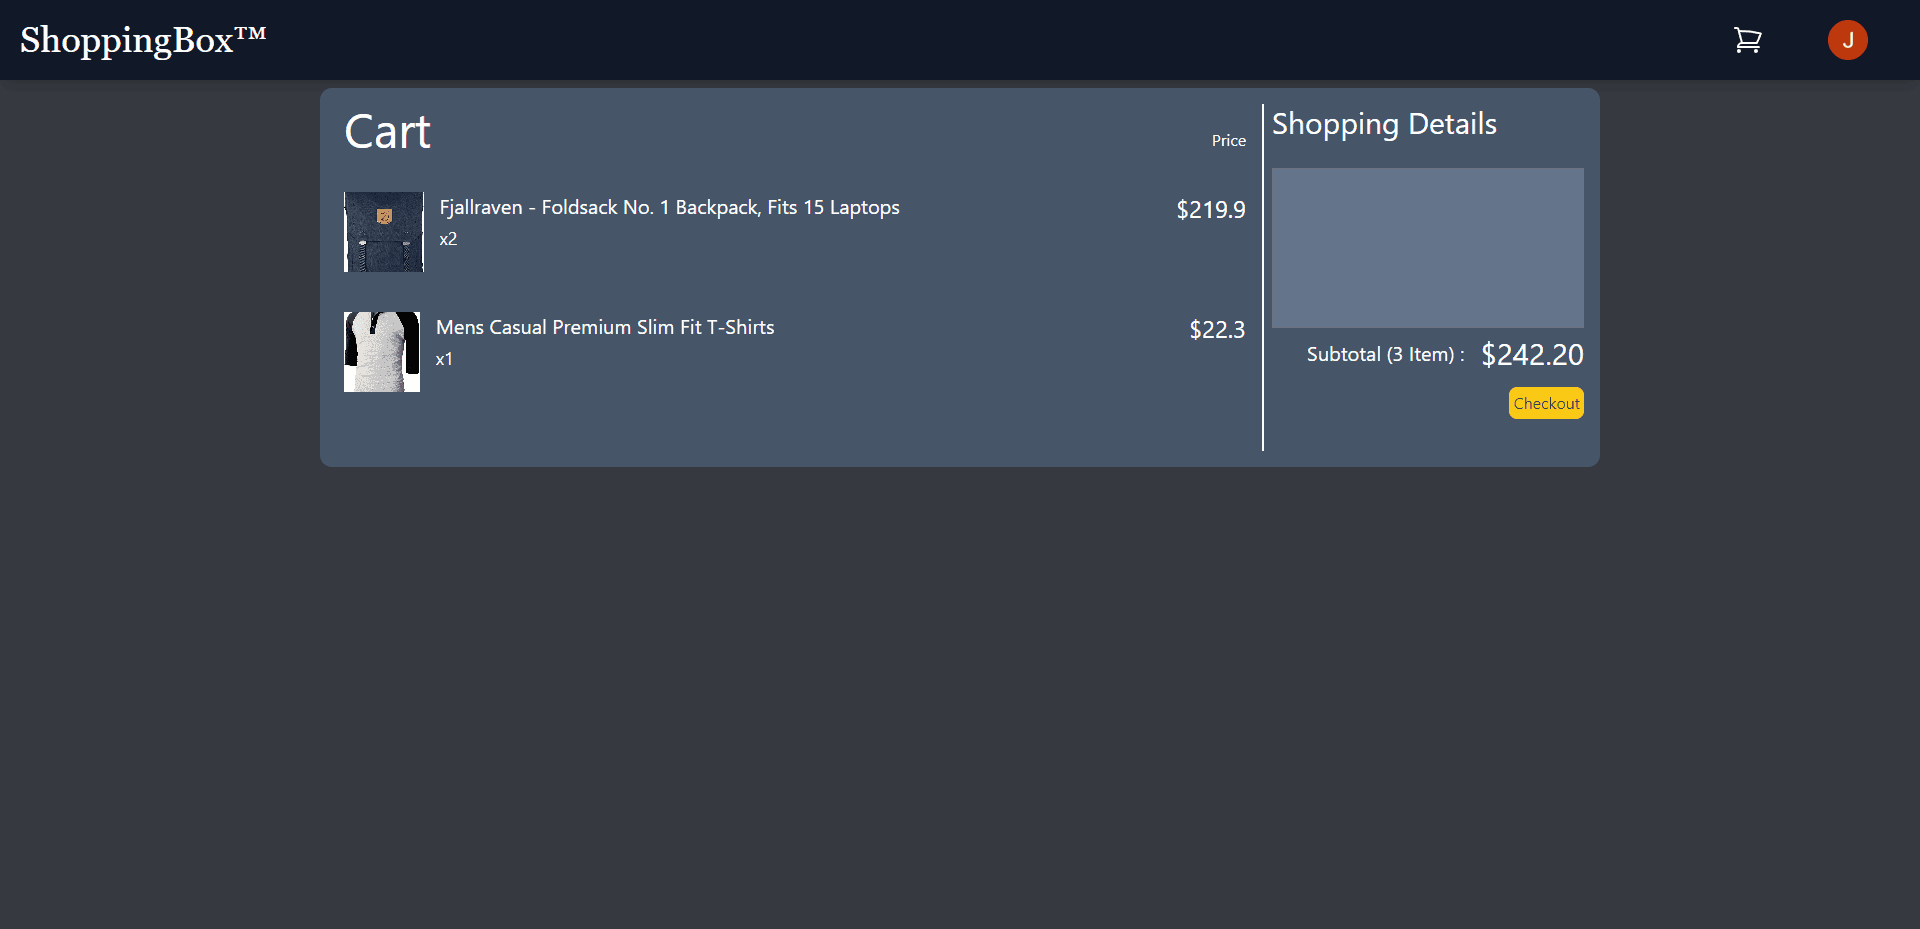Click the red J user avatar

[1847, 40]
